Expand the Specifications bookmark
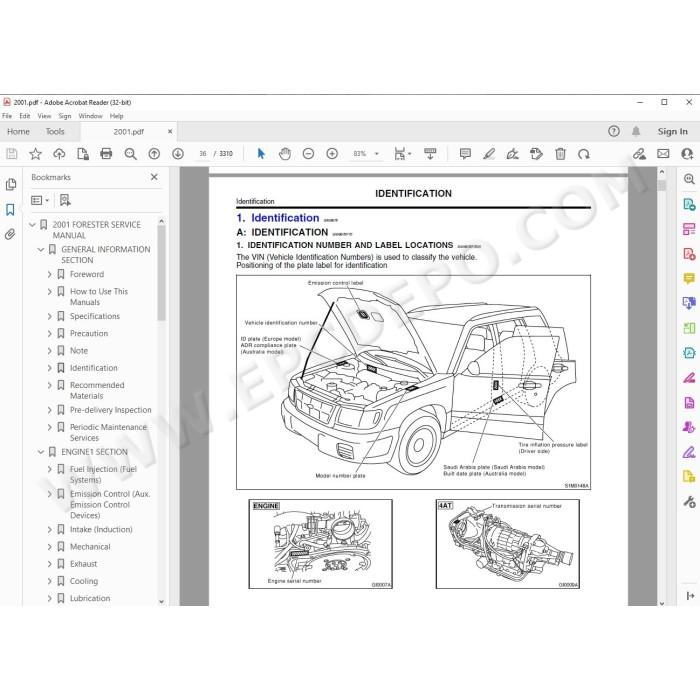Screen dimensions: 700x700 [50, 317]
